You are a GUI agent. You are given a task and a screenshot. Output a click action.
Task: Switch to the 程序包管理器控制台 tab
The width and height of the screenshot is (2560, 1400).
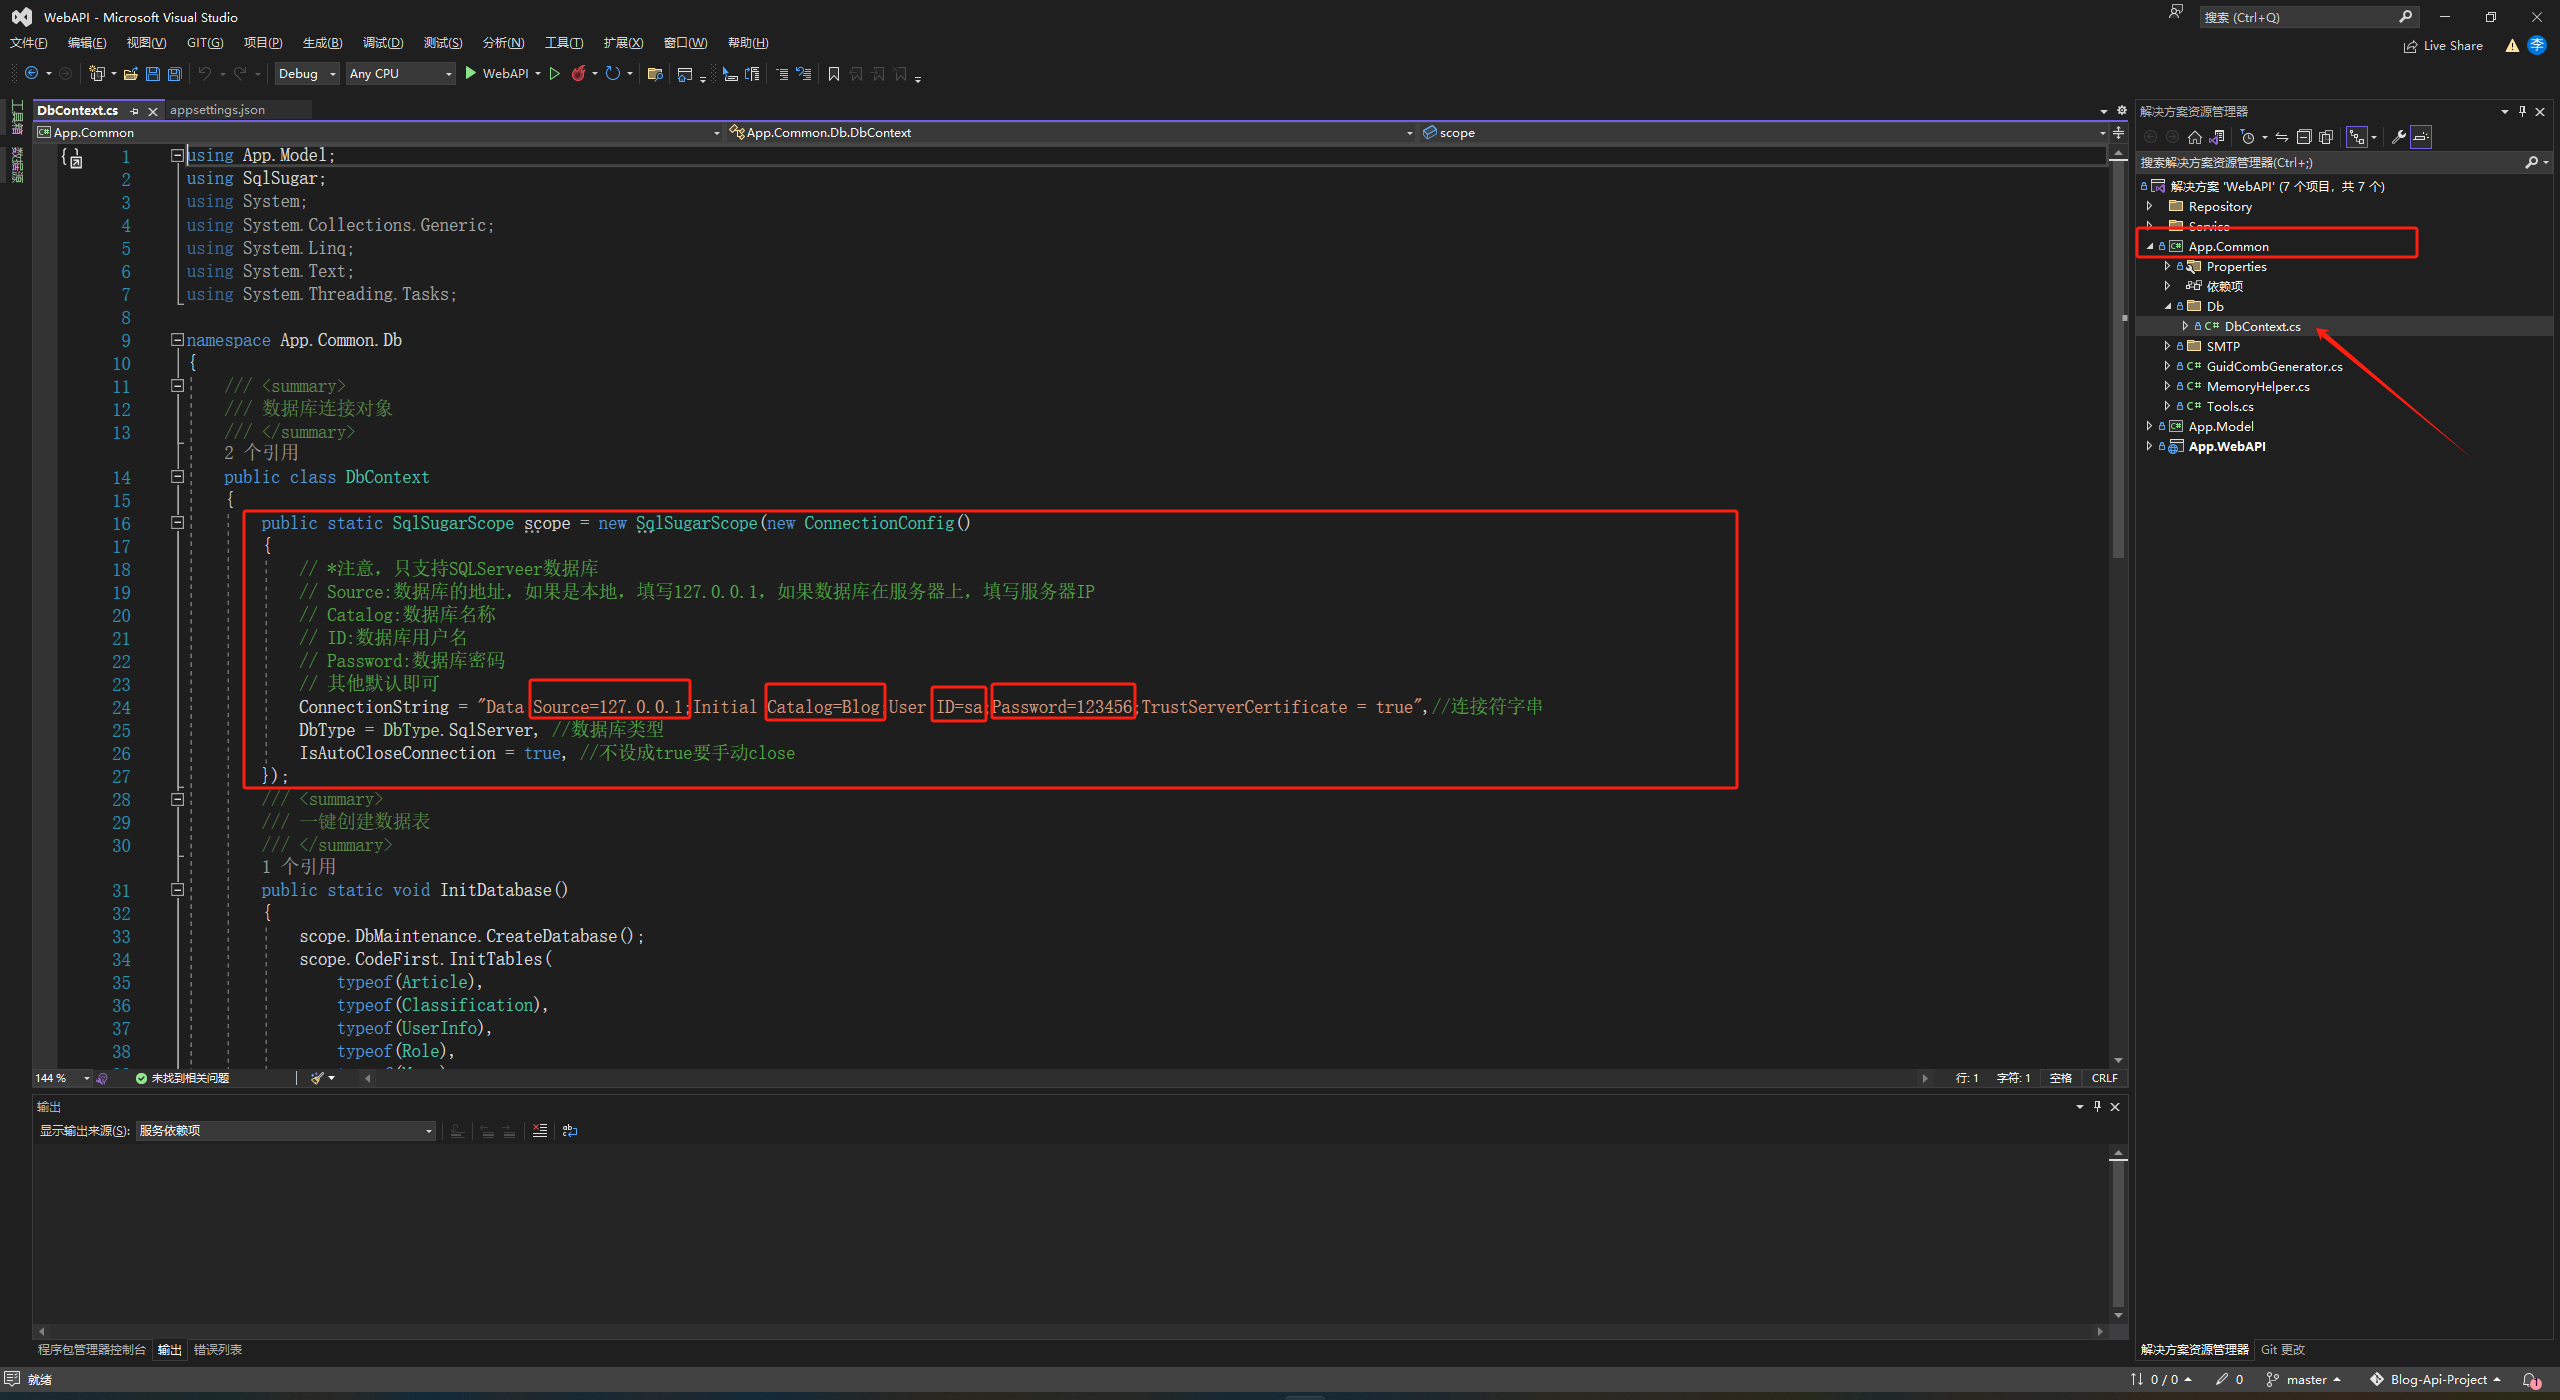[92, 1350]
